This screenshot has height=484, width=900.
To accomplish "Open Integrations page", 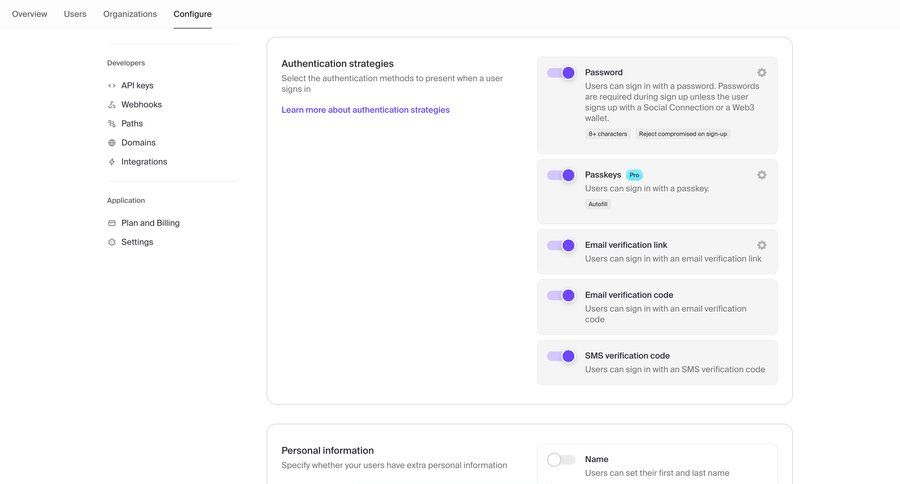I will (144, 162).
